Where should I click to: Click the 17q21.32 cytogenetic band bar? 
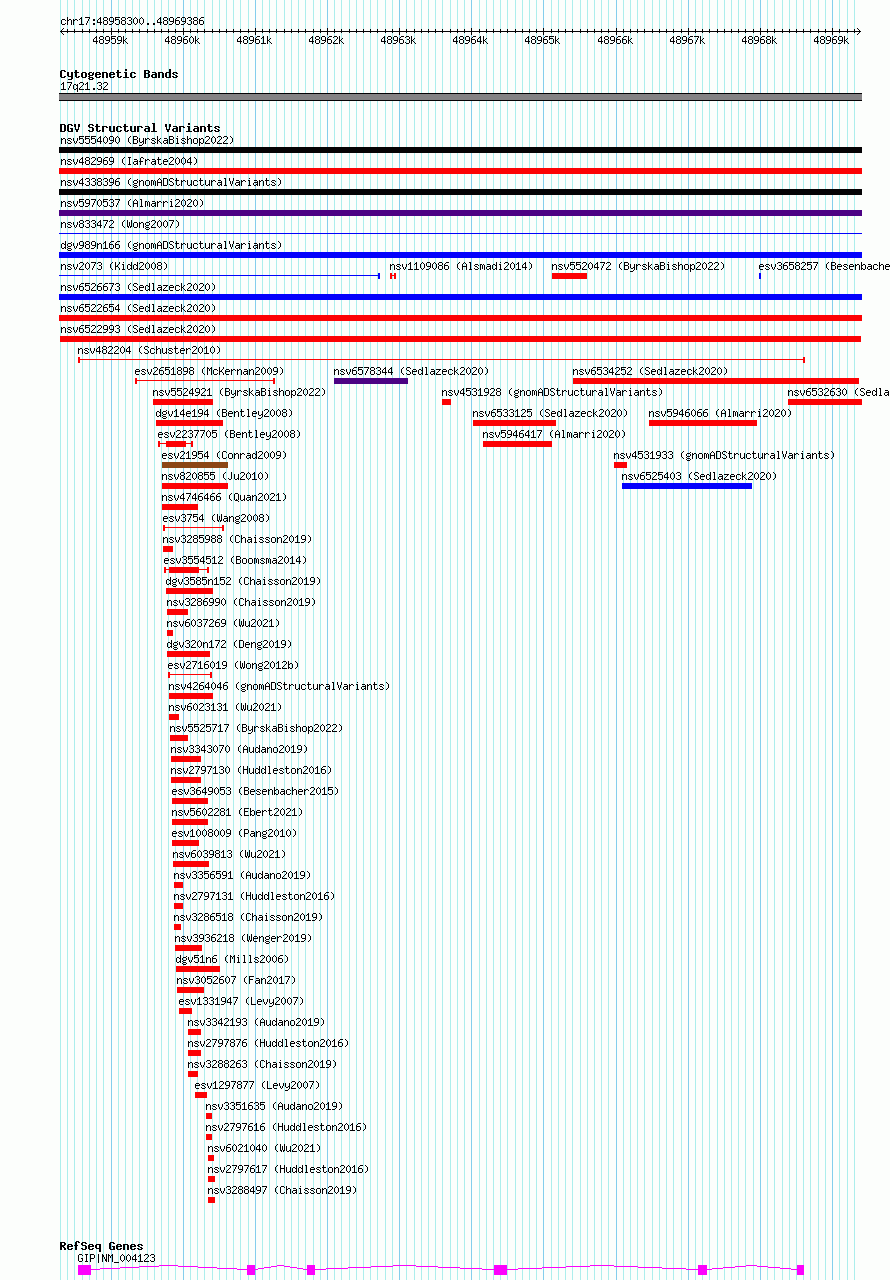click(461, 97)
